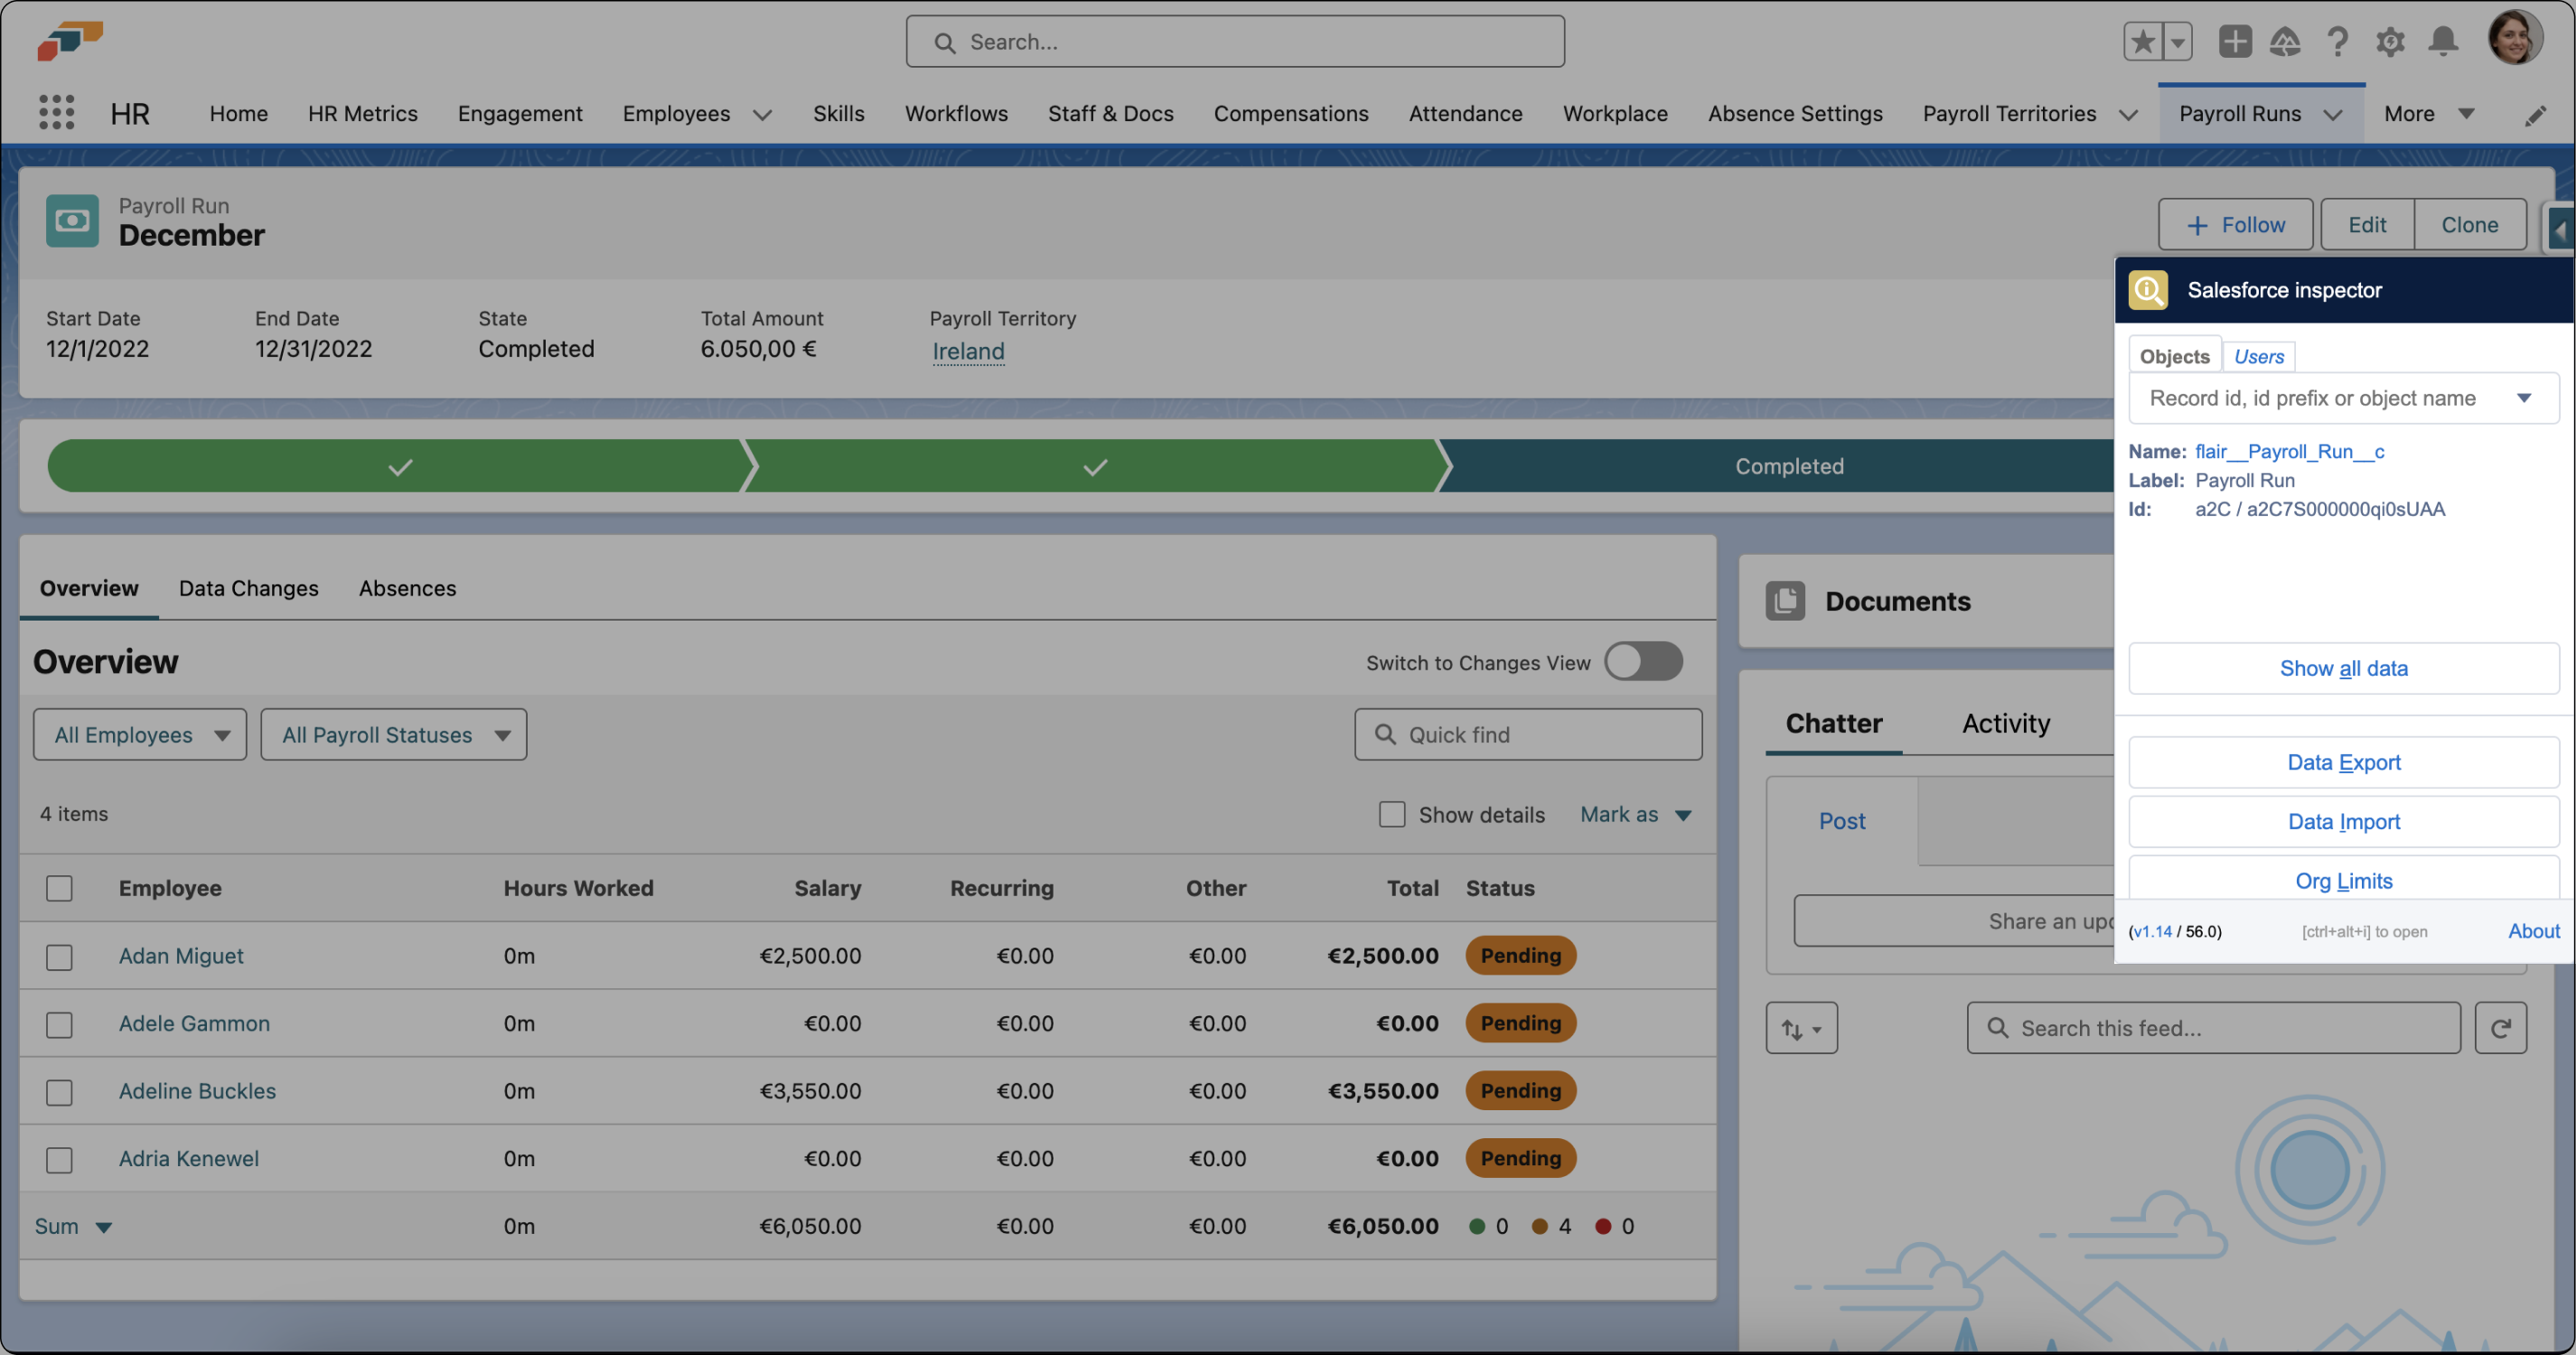This screenshot has height=1355, width=2576.
Task: Open the App Launcher waffle icon
Action: click(57, 113)
